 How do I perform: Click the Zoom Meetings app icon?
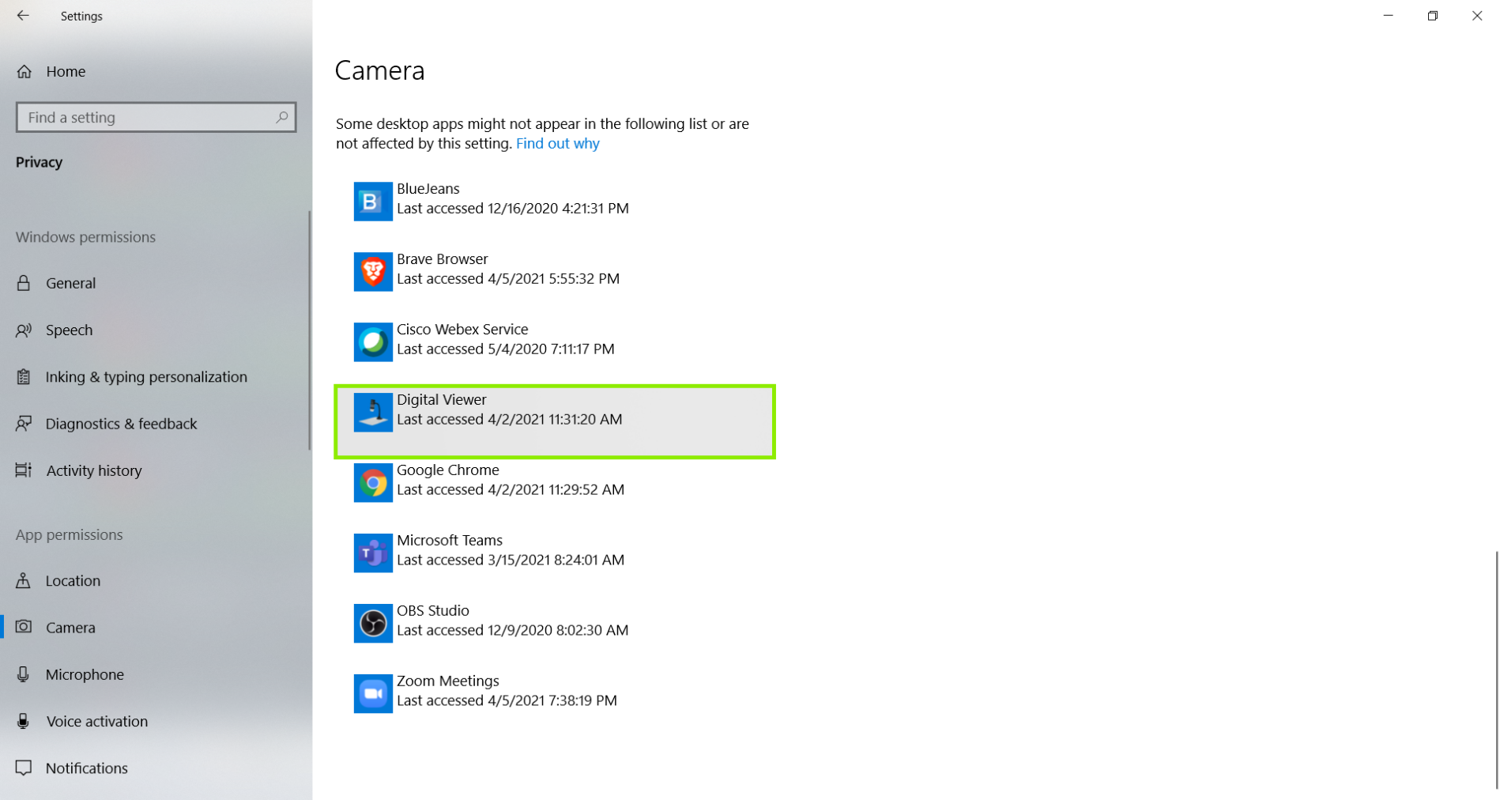coord(371,692)
